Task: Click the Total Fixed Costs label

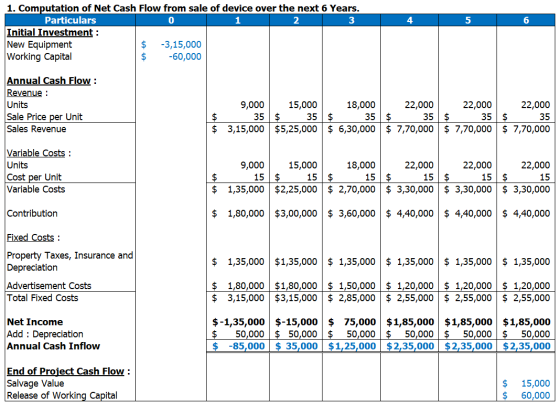Action: point(42,298)
